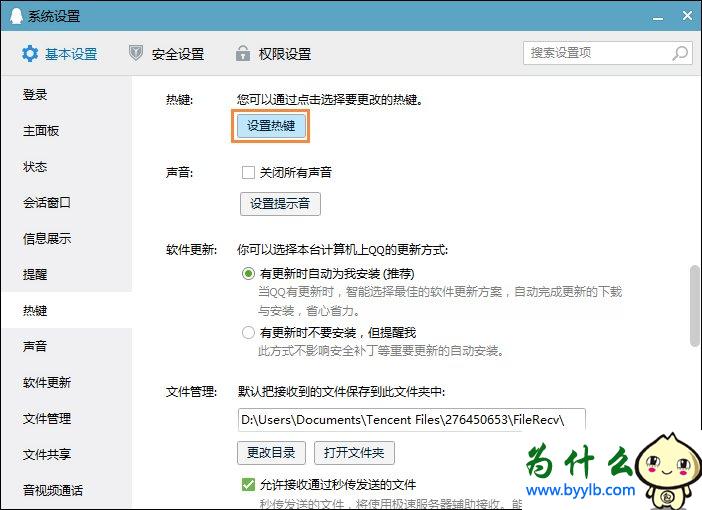Click the lock icon of 权限设置
The width and height of the screenshot is (702, 510).
[x=243, y=53]
